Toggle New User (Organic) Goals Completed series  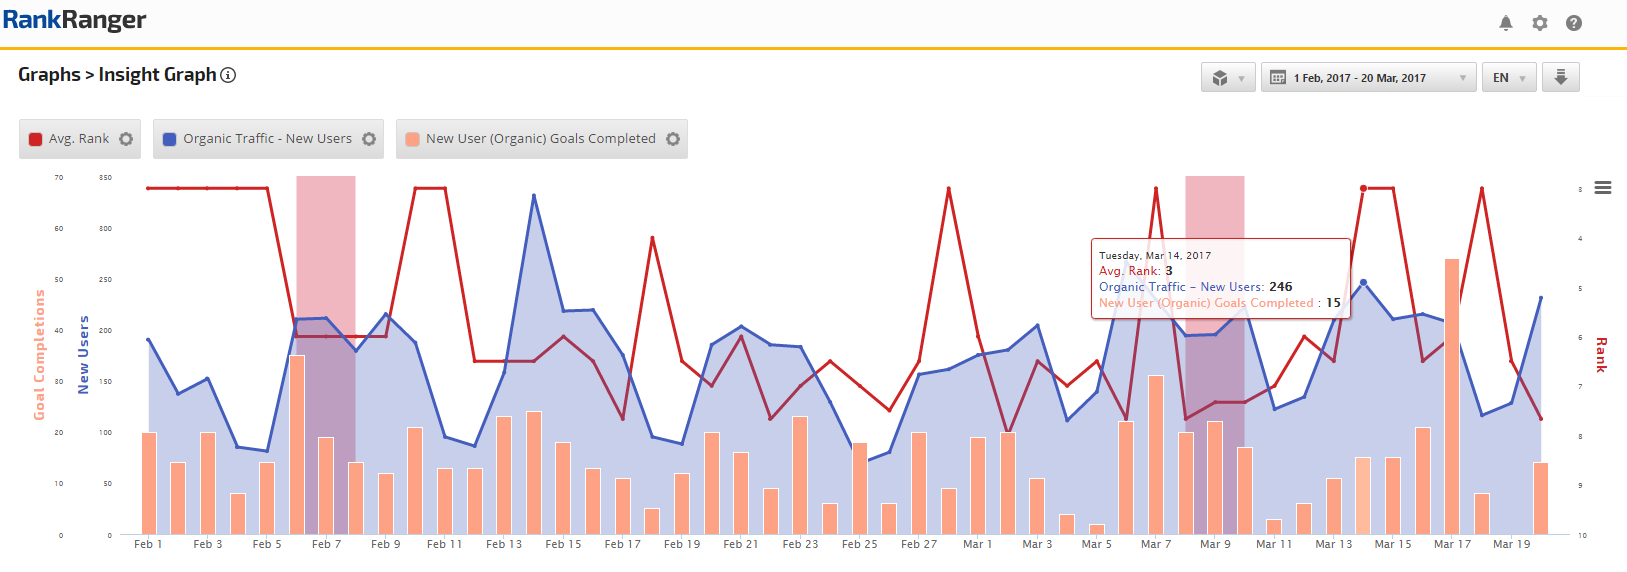pos(540,139)
